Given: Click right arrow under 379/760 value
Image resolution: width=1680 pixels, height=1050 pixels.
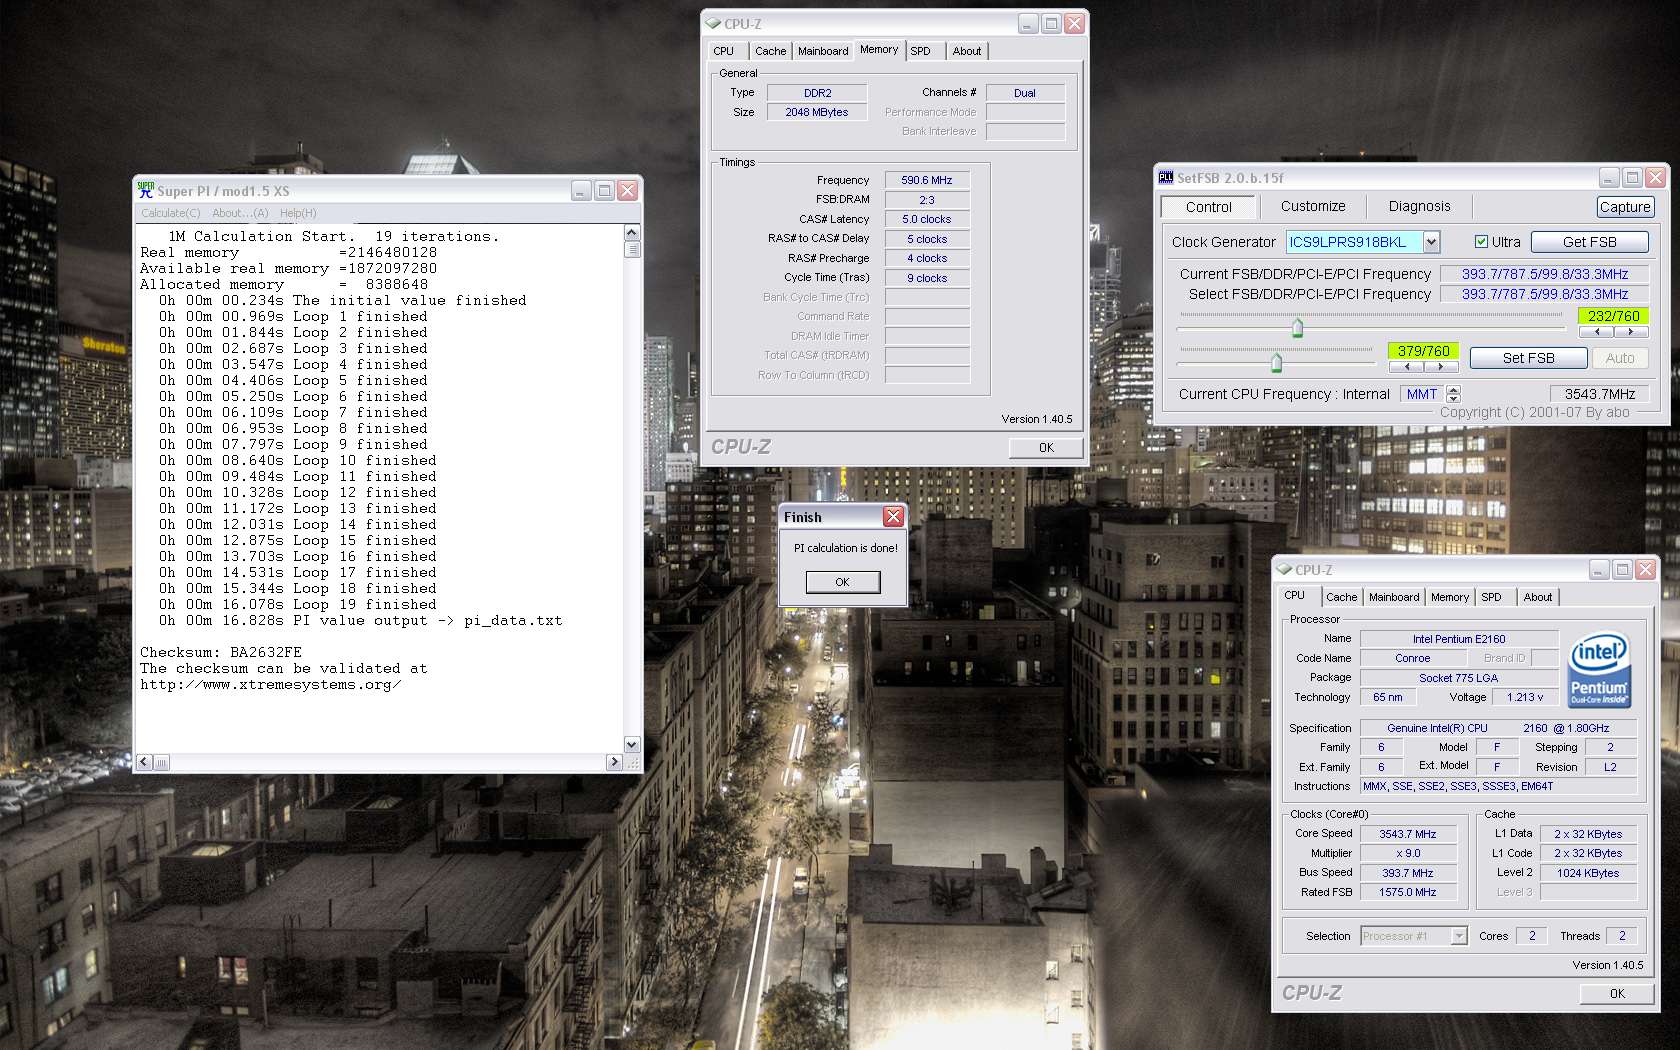Looking at the screenshot, I should point(1440,366).
